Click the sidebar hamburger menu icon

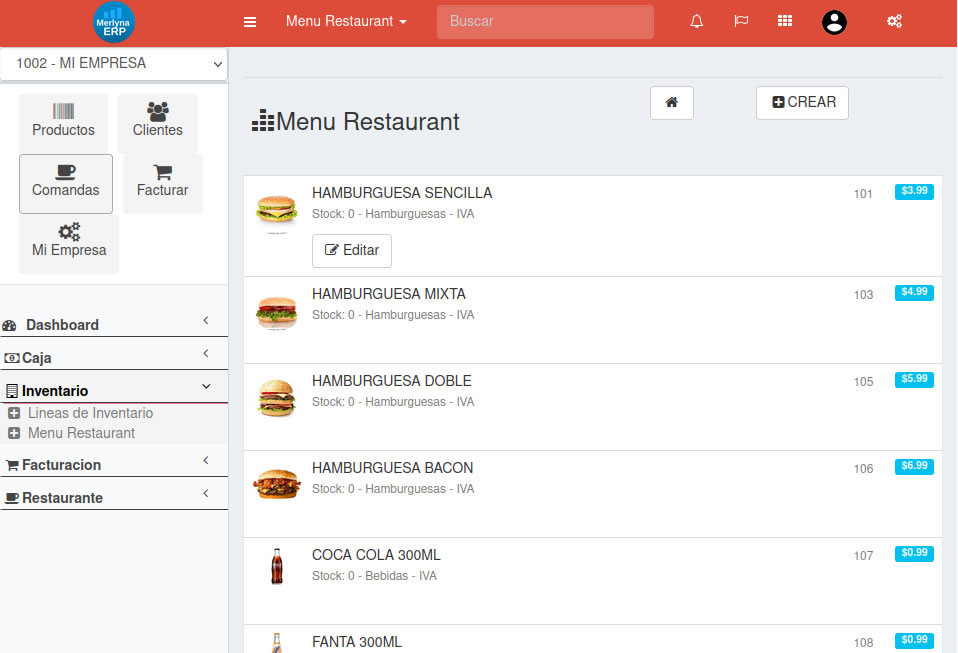click(249, 21)
